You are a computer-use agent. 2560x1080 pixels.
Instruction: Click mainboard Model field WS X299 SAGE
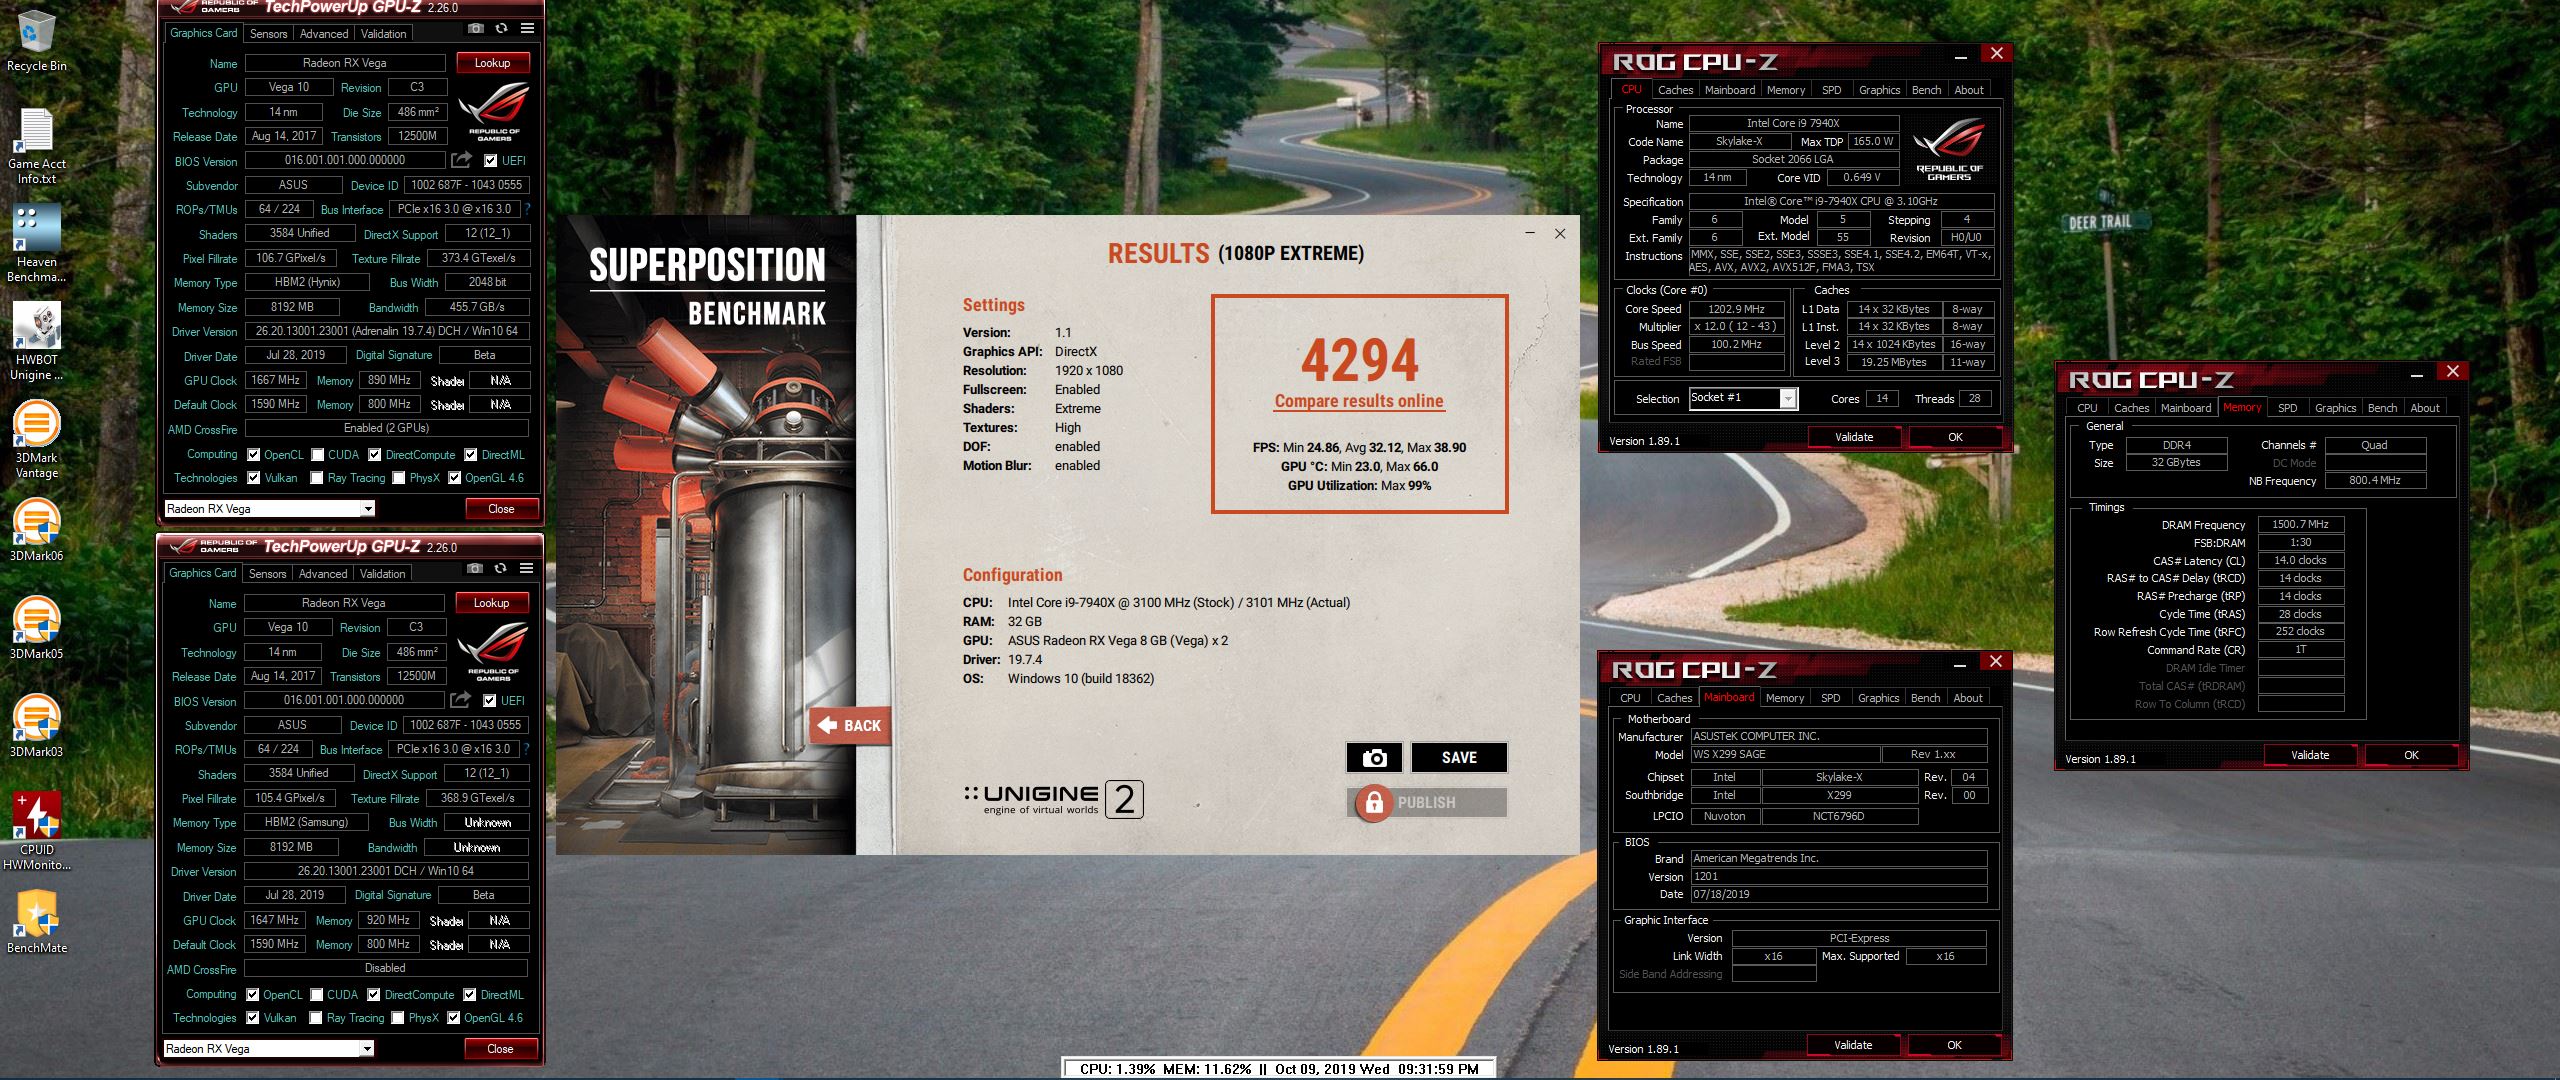pyautogui.click(x=1785, y=755)
